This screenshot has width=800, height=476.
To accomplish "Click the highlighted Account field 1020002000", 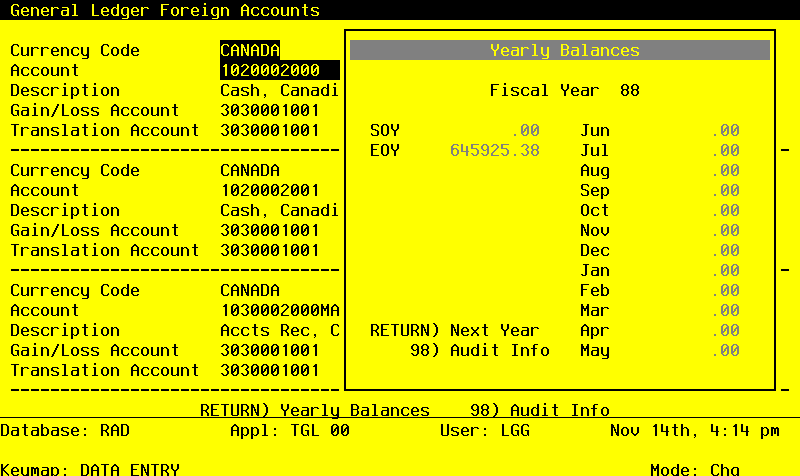I will [280, 70].
